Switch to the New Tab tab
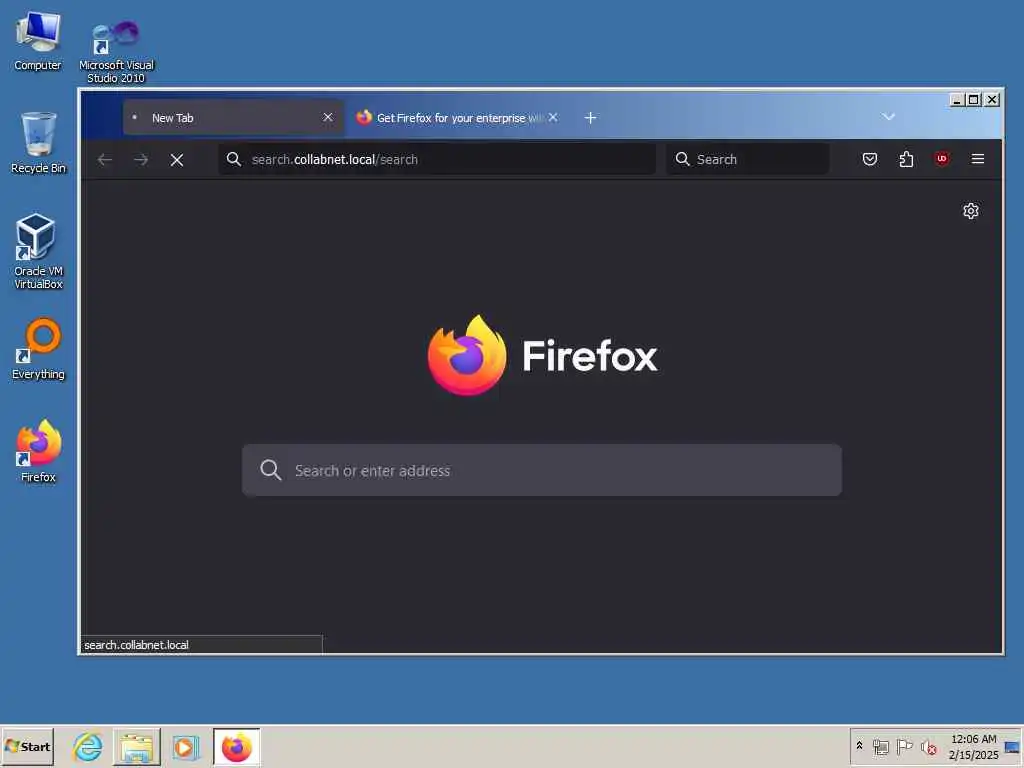 pos(233,118)
